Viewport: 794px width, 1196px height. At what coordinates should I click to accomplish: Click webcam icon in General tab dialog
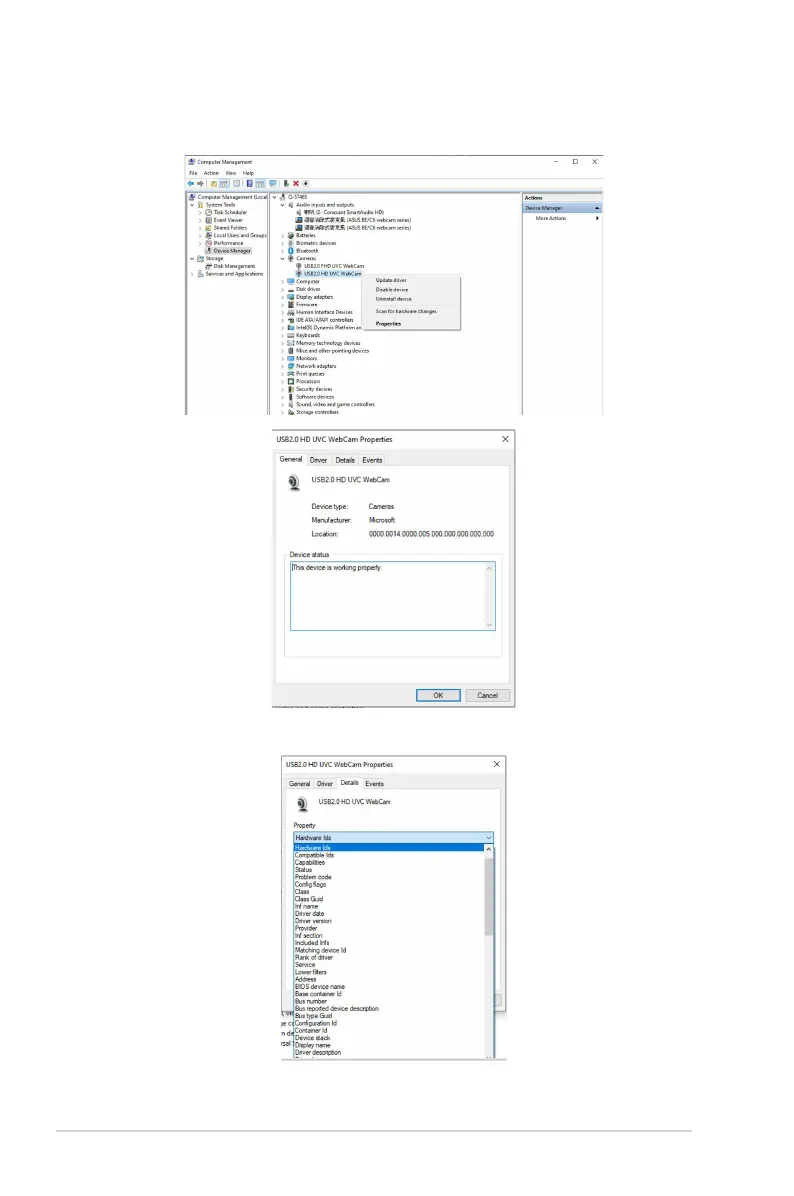click(294, 483)
